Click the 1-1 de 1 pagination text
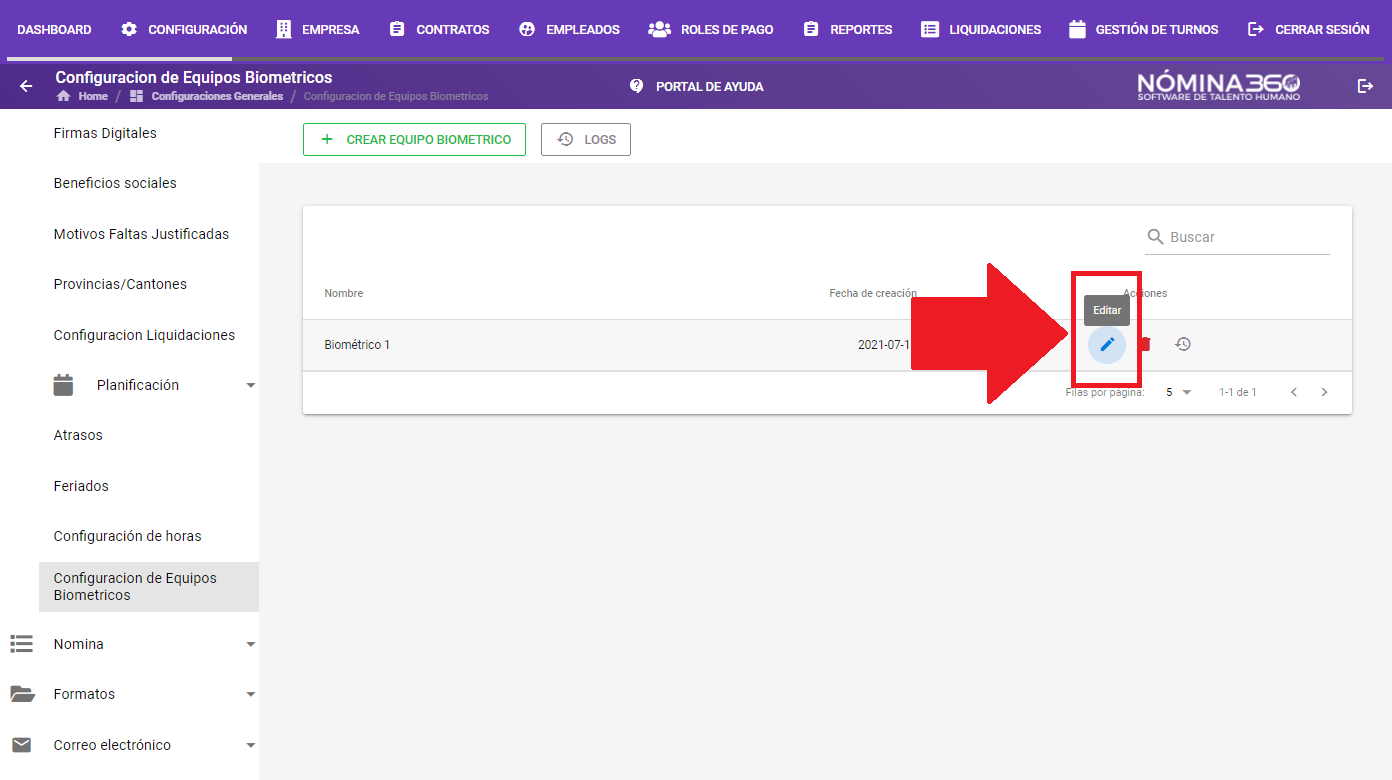 [1238, 392]
